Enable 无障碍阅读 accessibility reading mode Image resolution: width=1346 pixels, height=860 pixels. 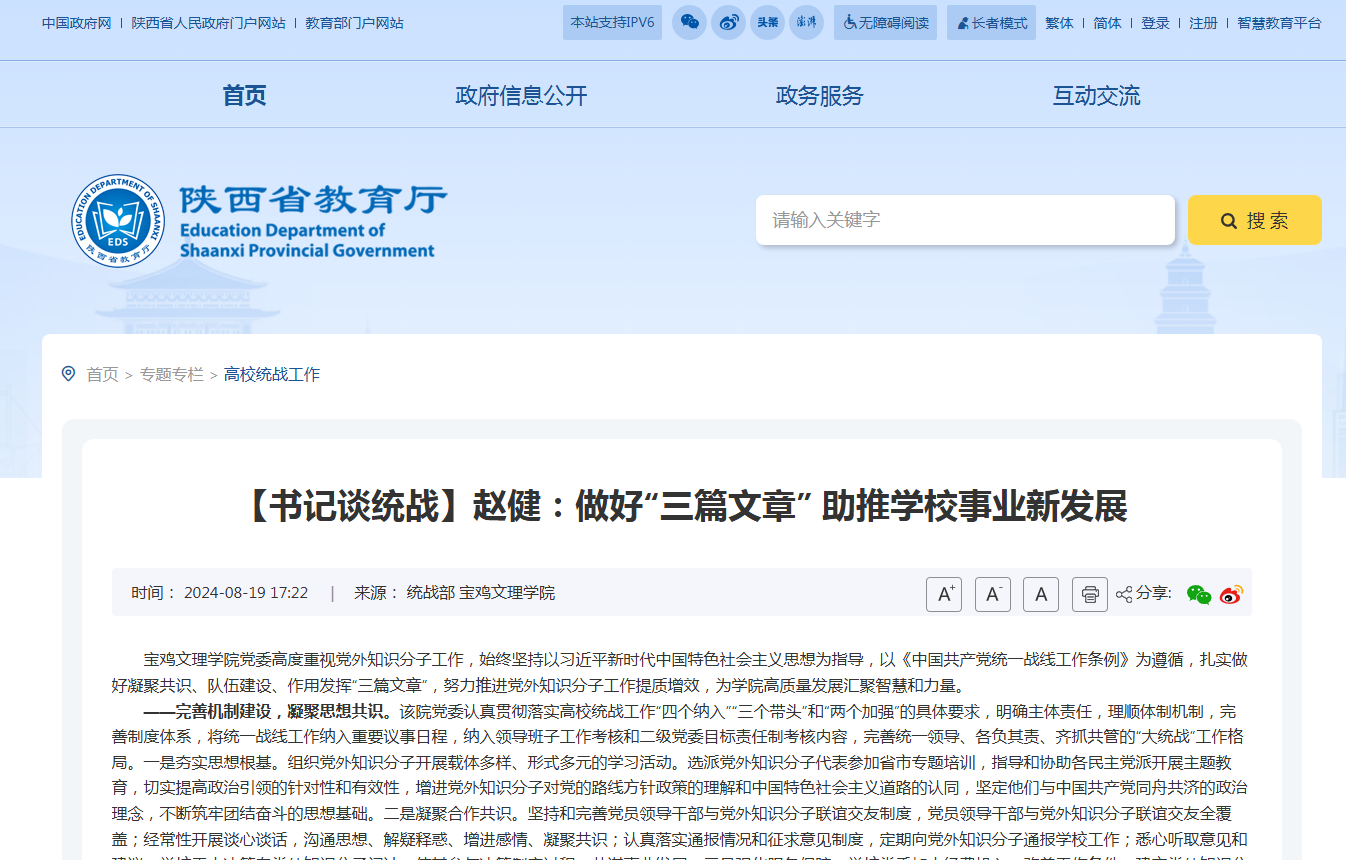(x=885, y=23)
